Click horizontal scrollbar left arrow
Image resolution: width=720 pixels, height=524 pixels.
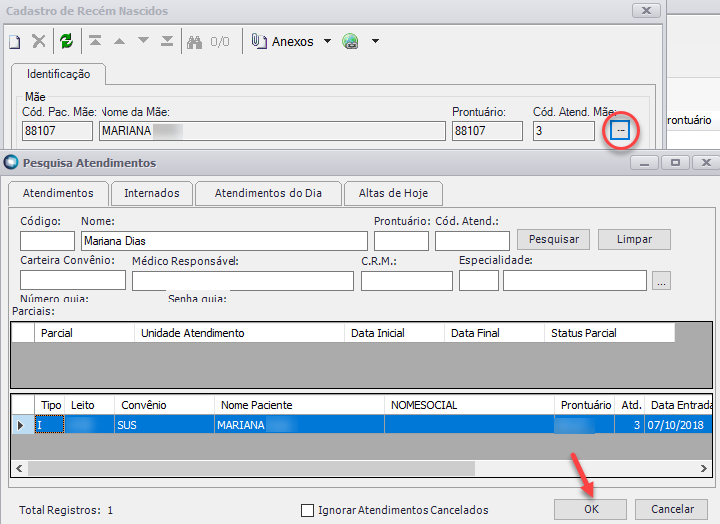click(19, 468)
